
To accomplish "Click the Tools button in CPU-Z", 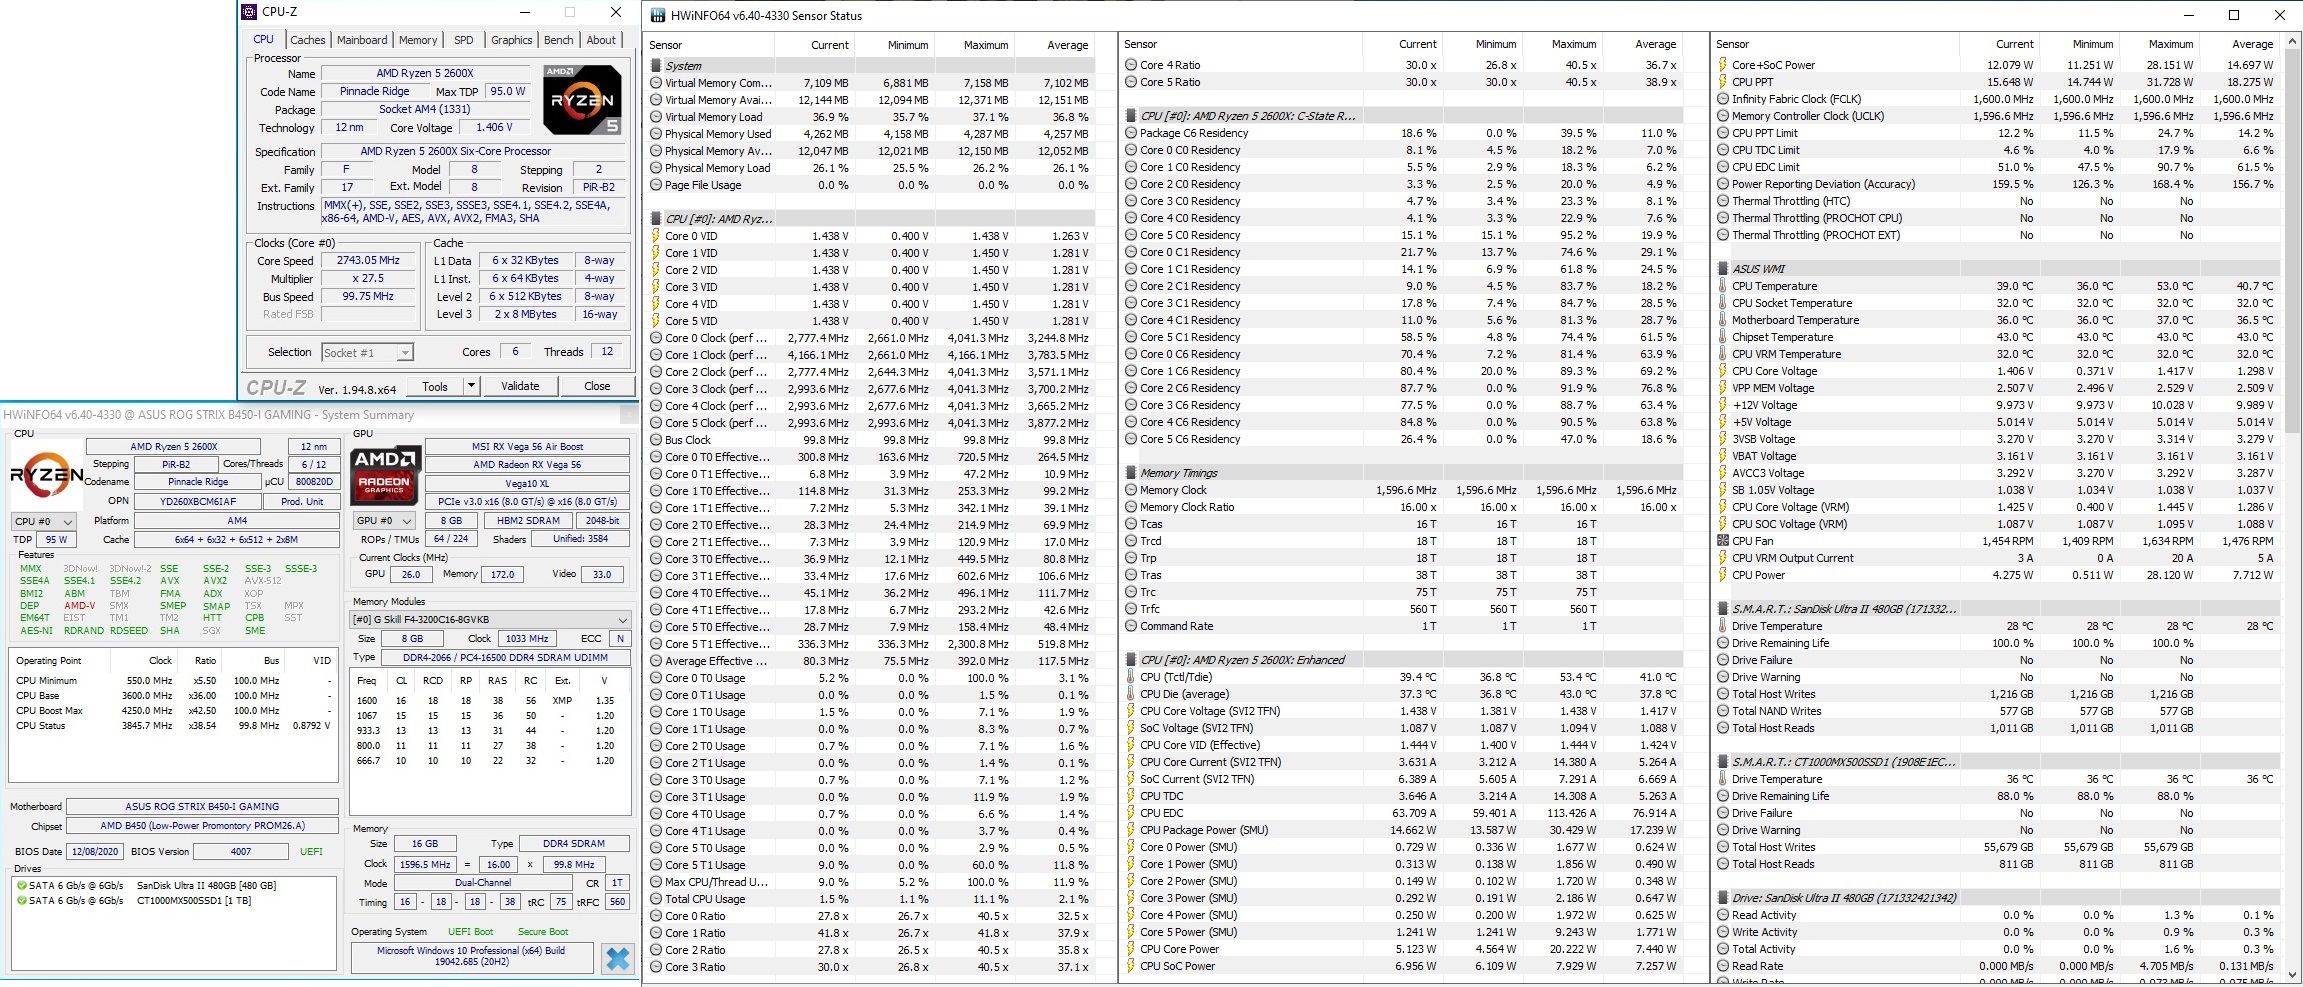I will [x=435, y=386].
